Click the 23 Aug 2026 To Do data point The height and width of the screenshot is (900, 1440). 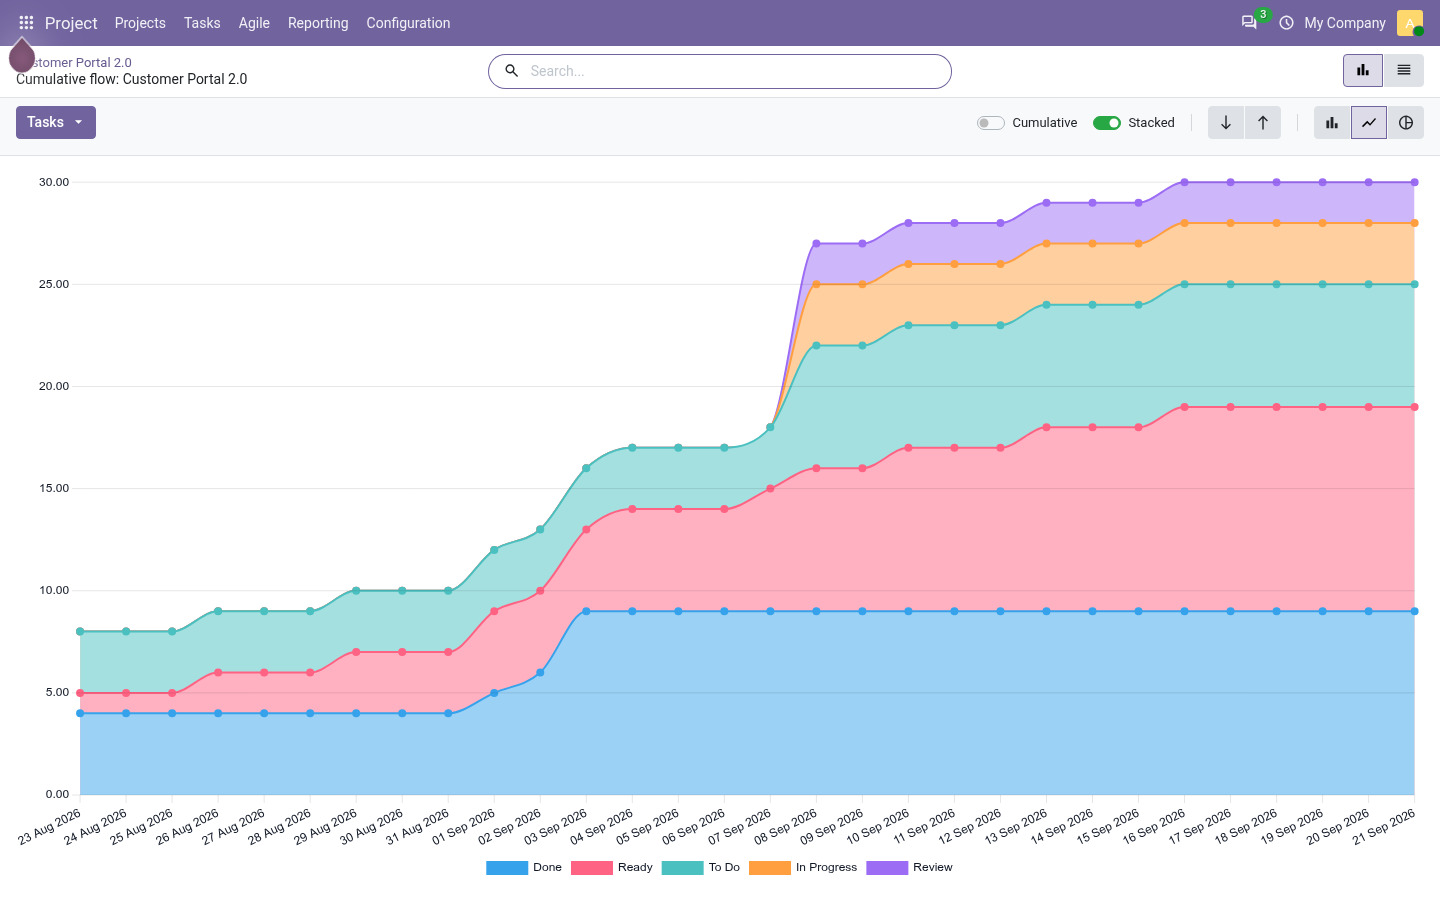pyautogui.click(x=80, y=632)
